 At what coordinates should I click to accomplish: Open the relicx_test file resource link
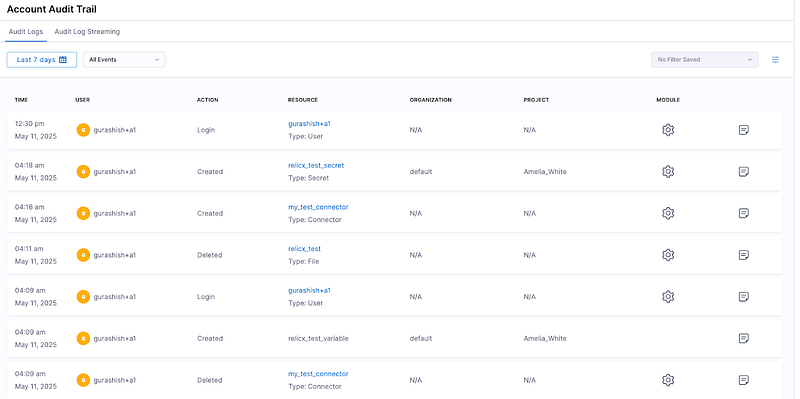(305, 249)
